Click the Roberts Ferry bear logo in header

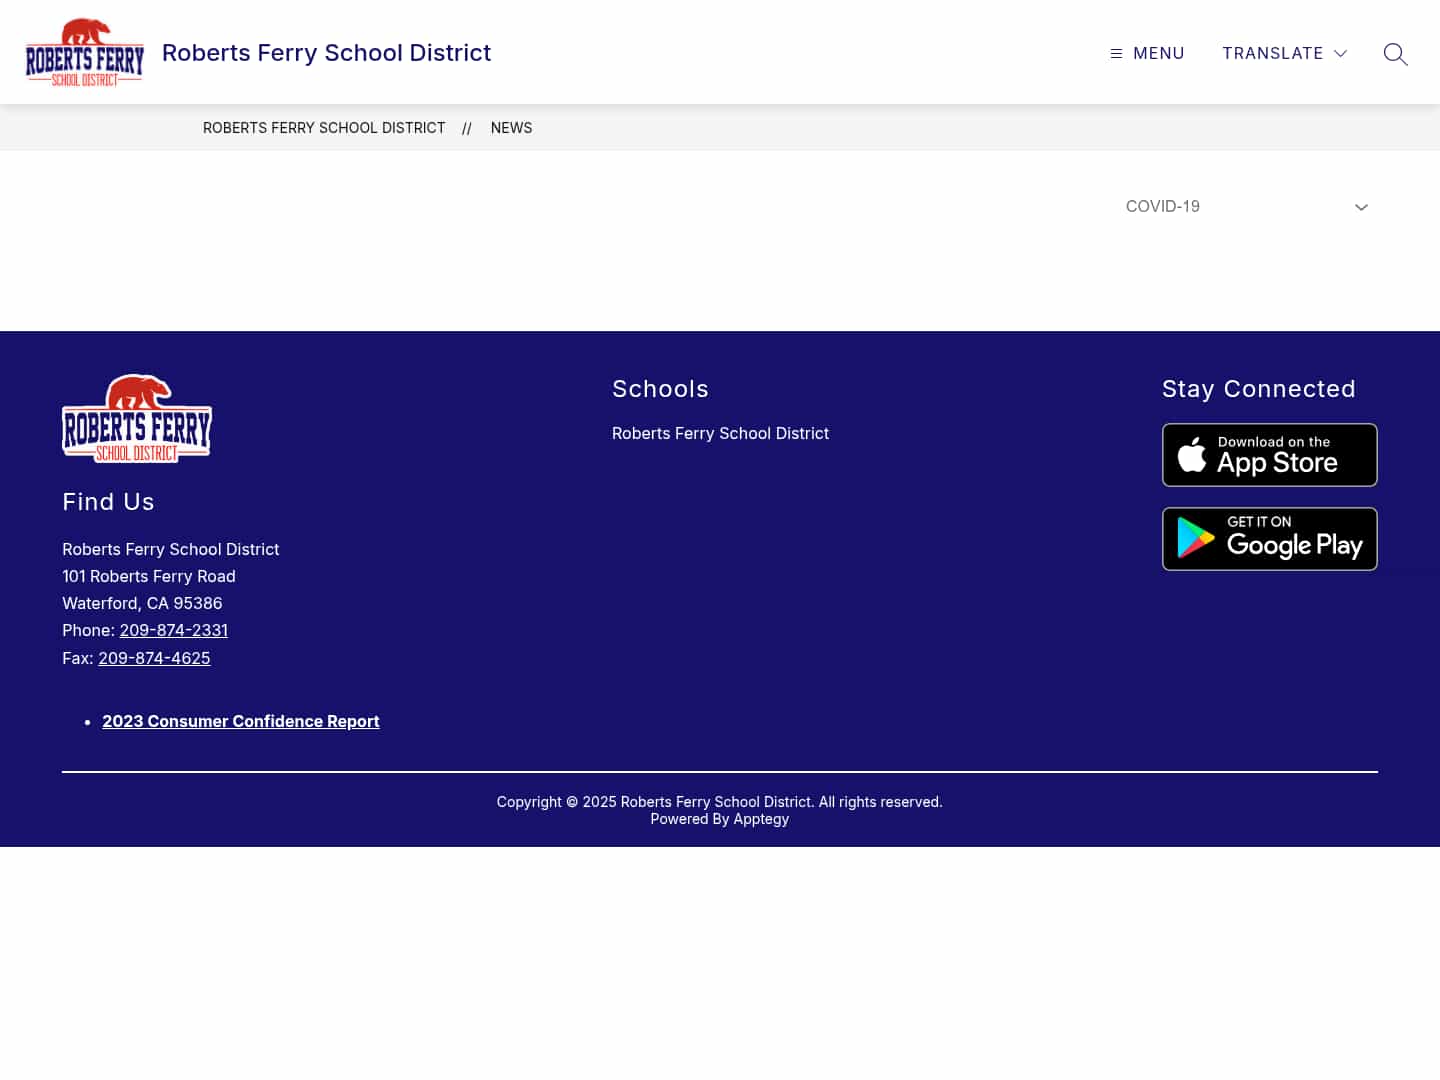coord(85,52)
